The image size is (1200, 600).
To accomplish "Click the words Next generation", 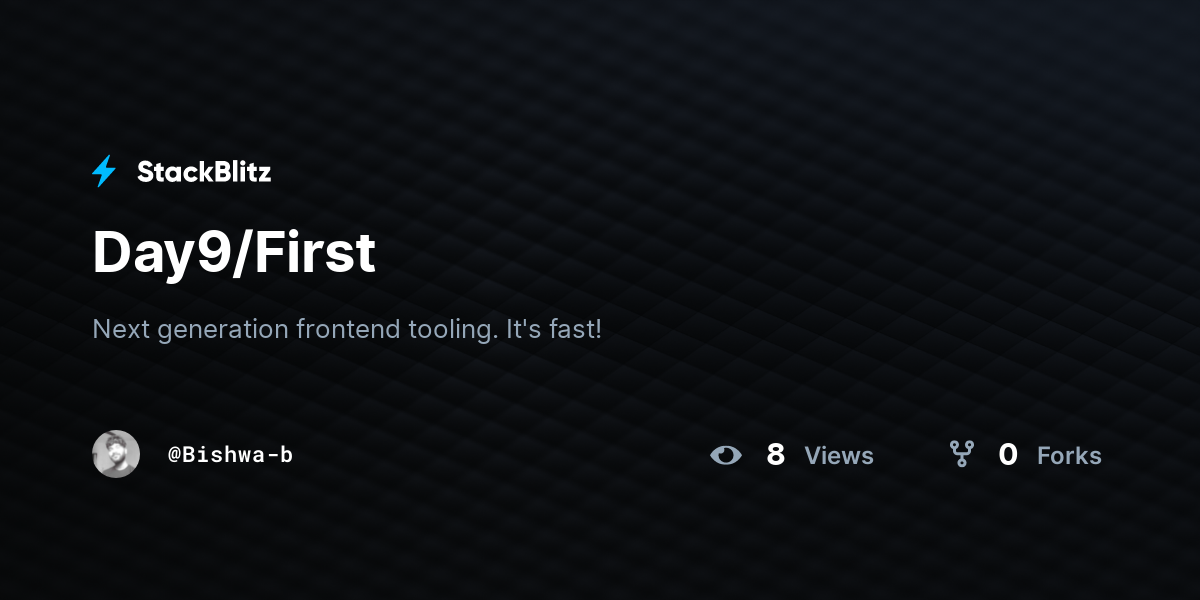I will [x=191, y=329].
